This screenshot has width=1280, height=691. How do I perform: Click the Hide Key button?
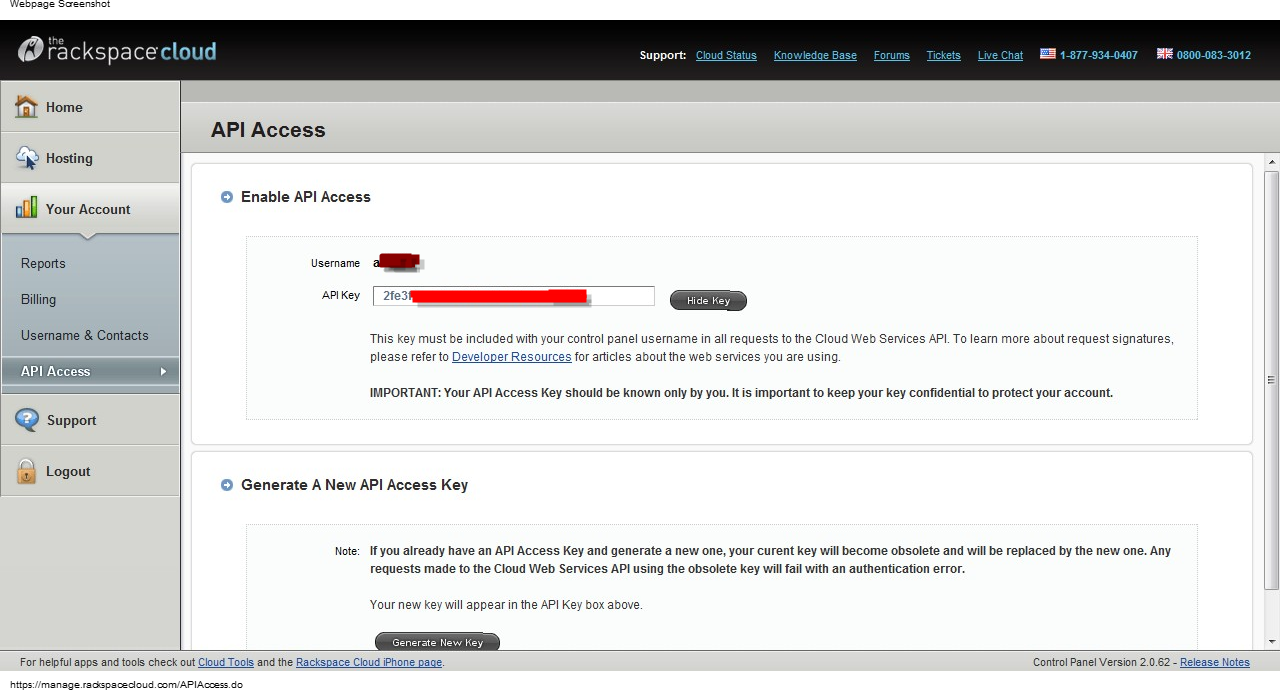[708, 300]
